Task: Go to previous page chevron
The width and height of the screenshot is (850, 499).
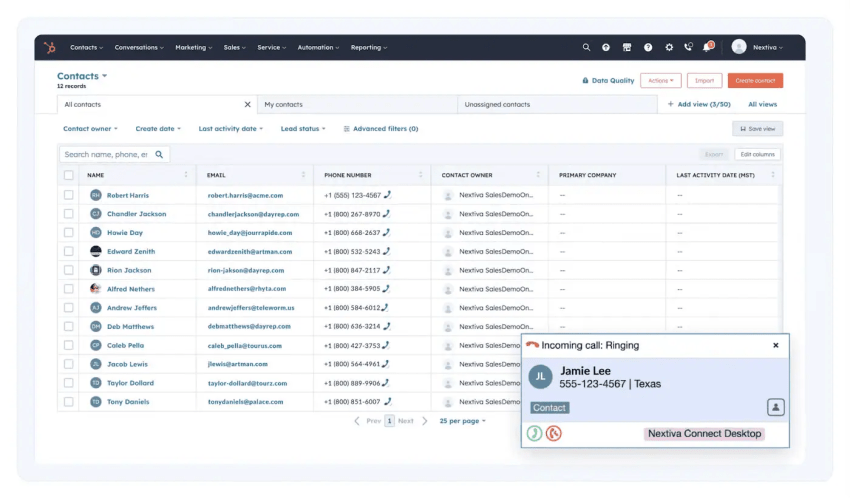Action: click(x=357, y=421)
